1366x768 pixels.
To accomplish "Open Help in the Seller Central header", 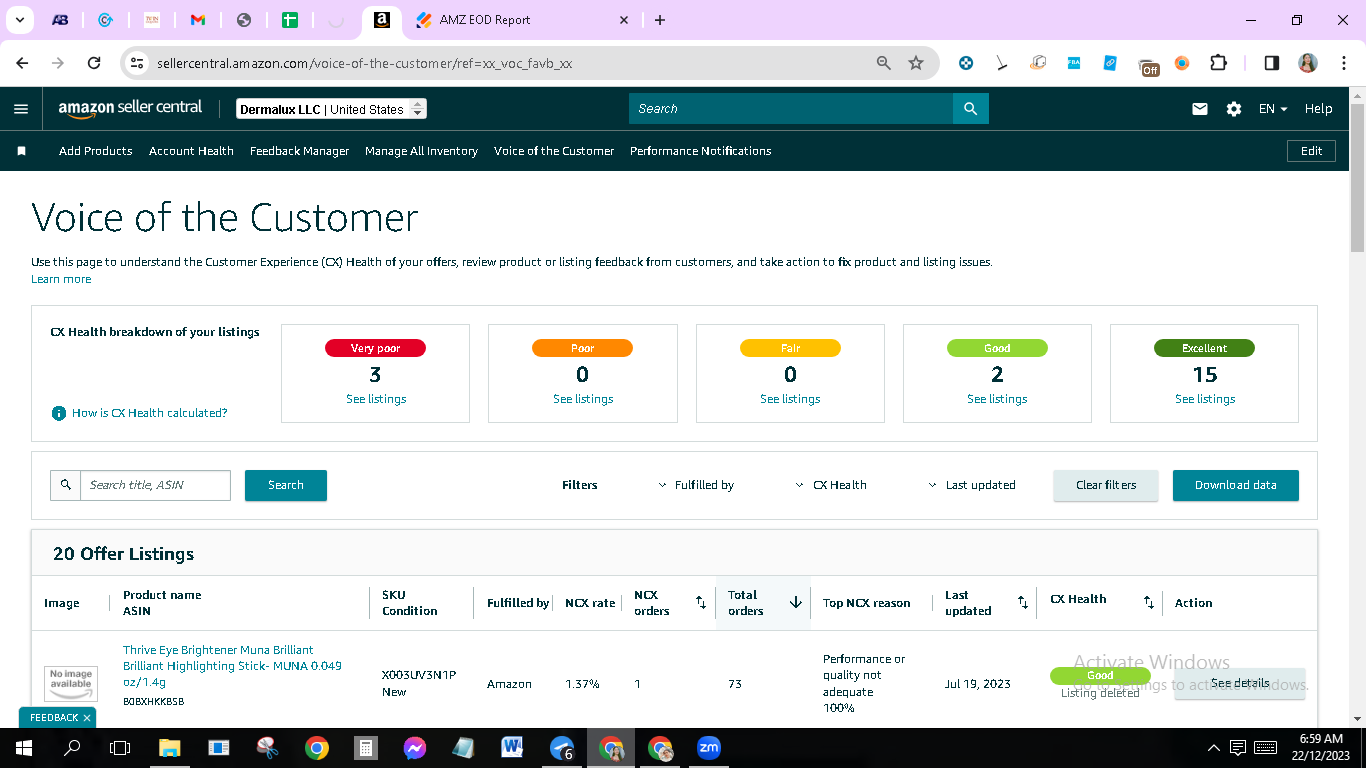I will (1318, 109).
